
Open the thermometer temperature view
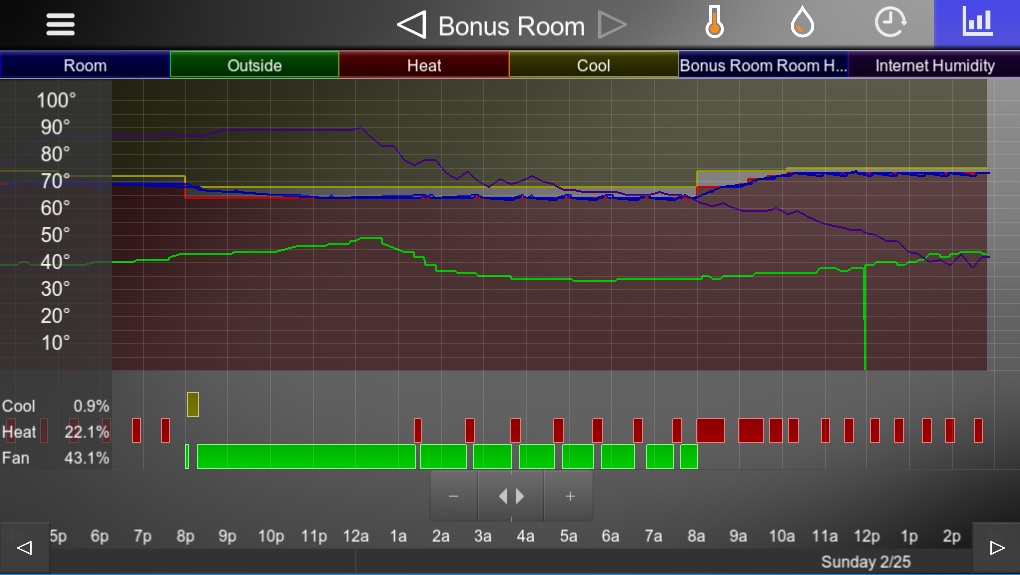(713, 24)
